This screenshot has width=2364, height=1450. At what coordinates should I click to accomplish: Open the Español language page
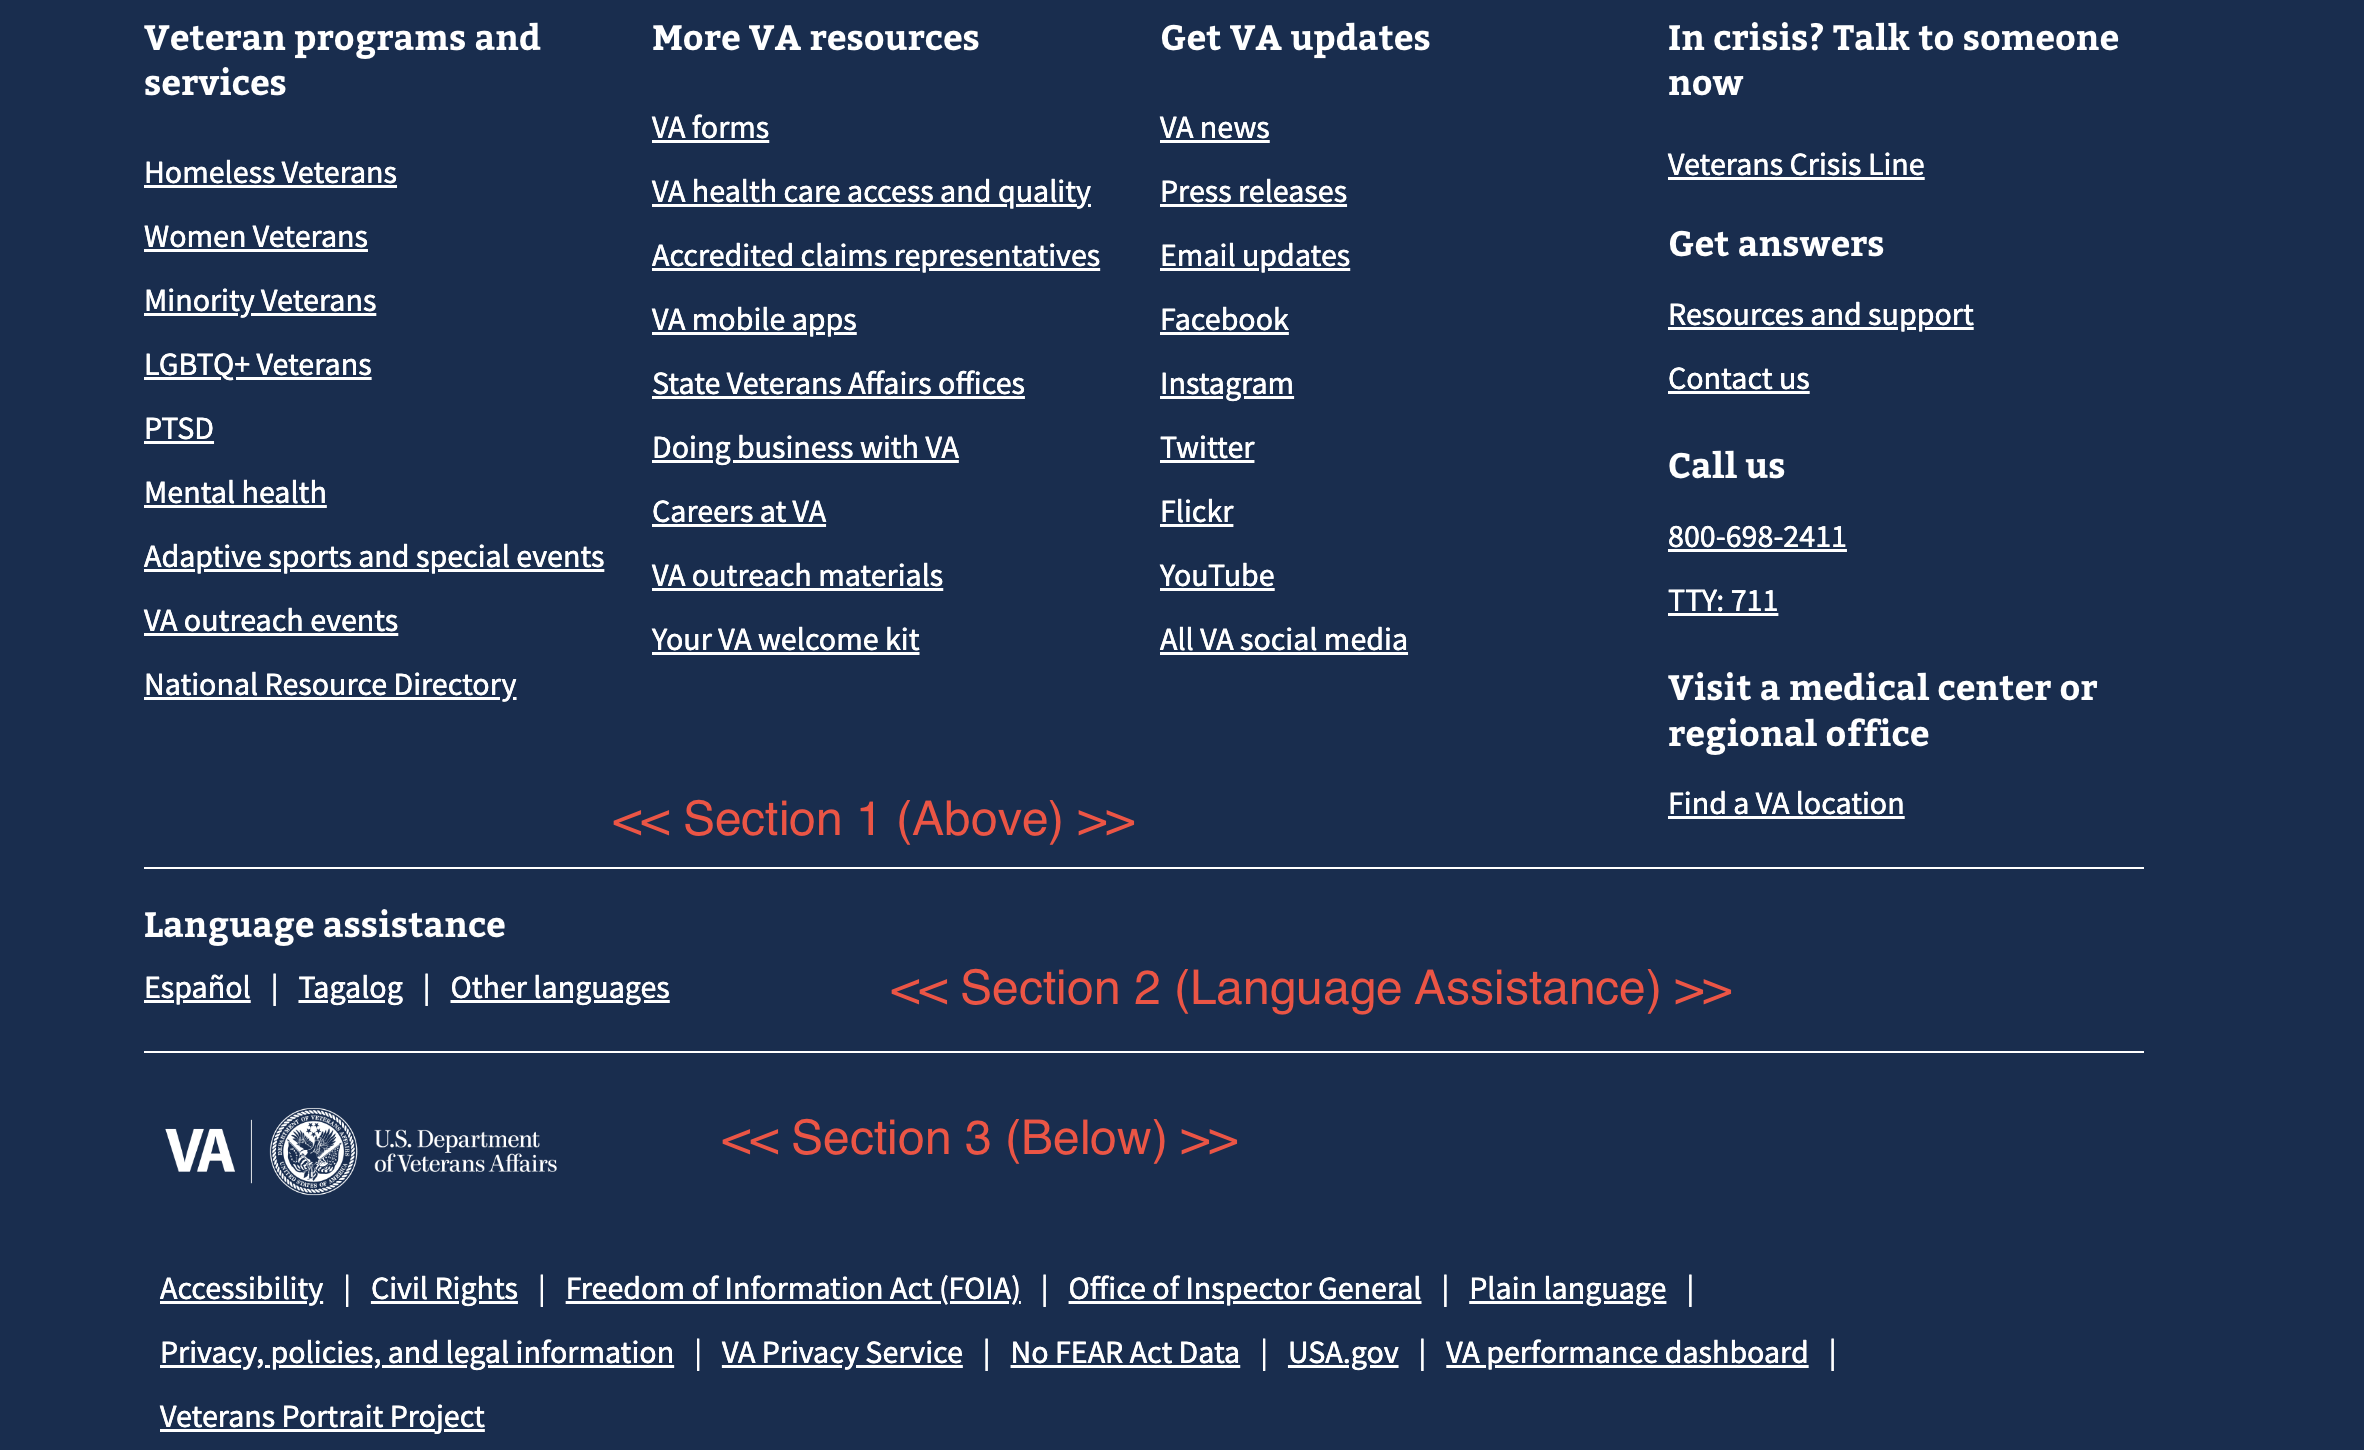point(196,987)
